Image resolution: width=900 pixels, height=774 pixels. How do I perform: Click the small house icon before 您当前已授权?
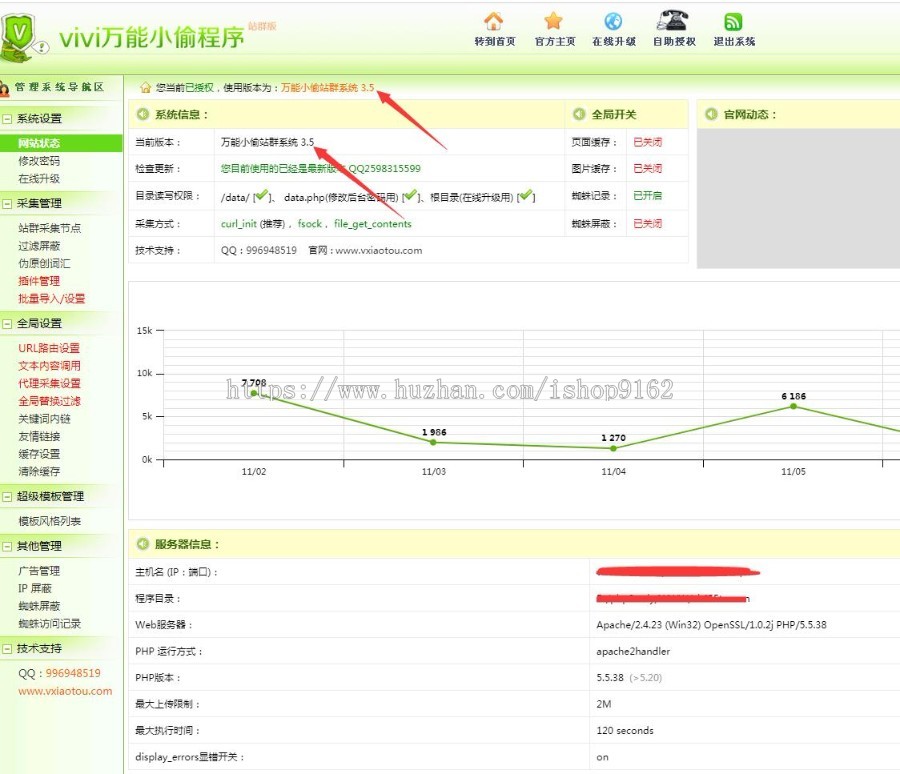145,87
